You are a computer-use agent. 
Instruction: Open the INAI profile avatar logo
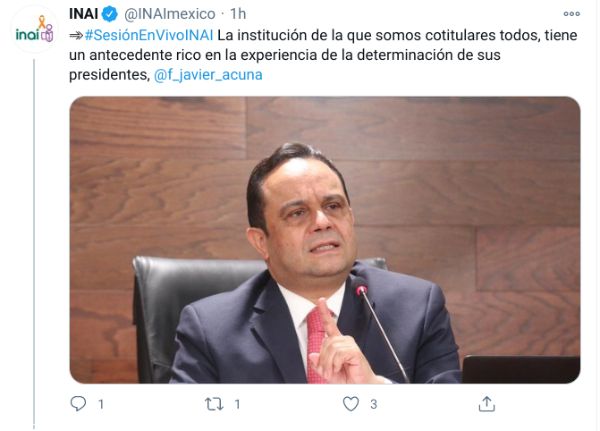tap(34, 29)
